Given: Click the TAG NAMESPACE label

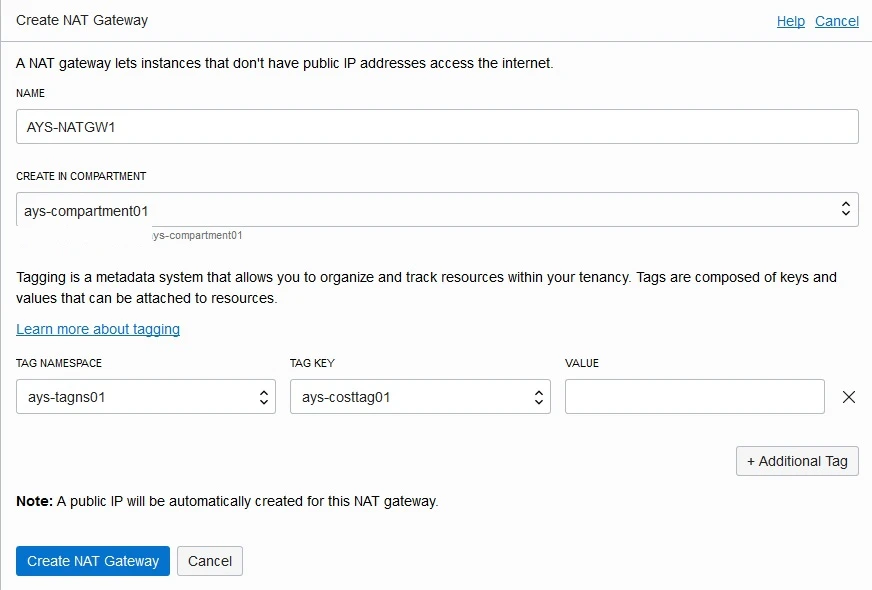Looking at the screenshot, I should 59,363.
